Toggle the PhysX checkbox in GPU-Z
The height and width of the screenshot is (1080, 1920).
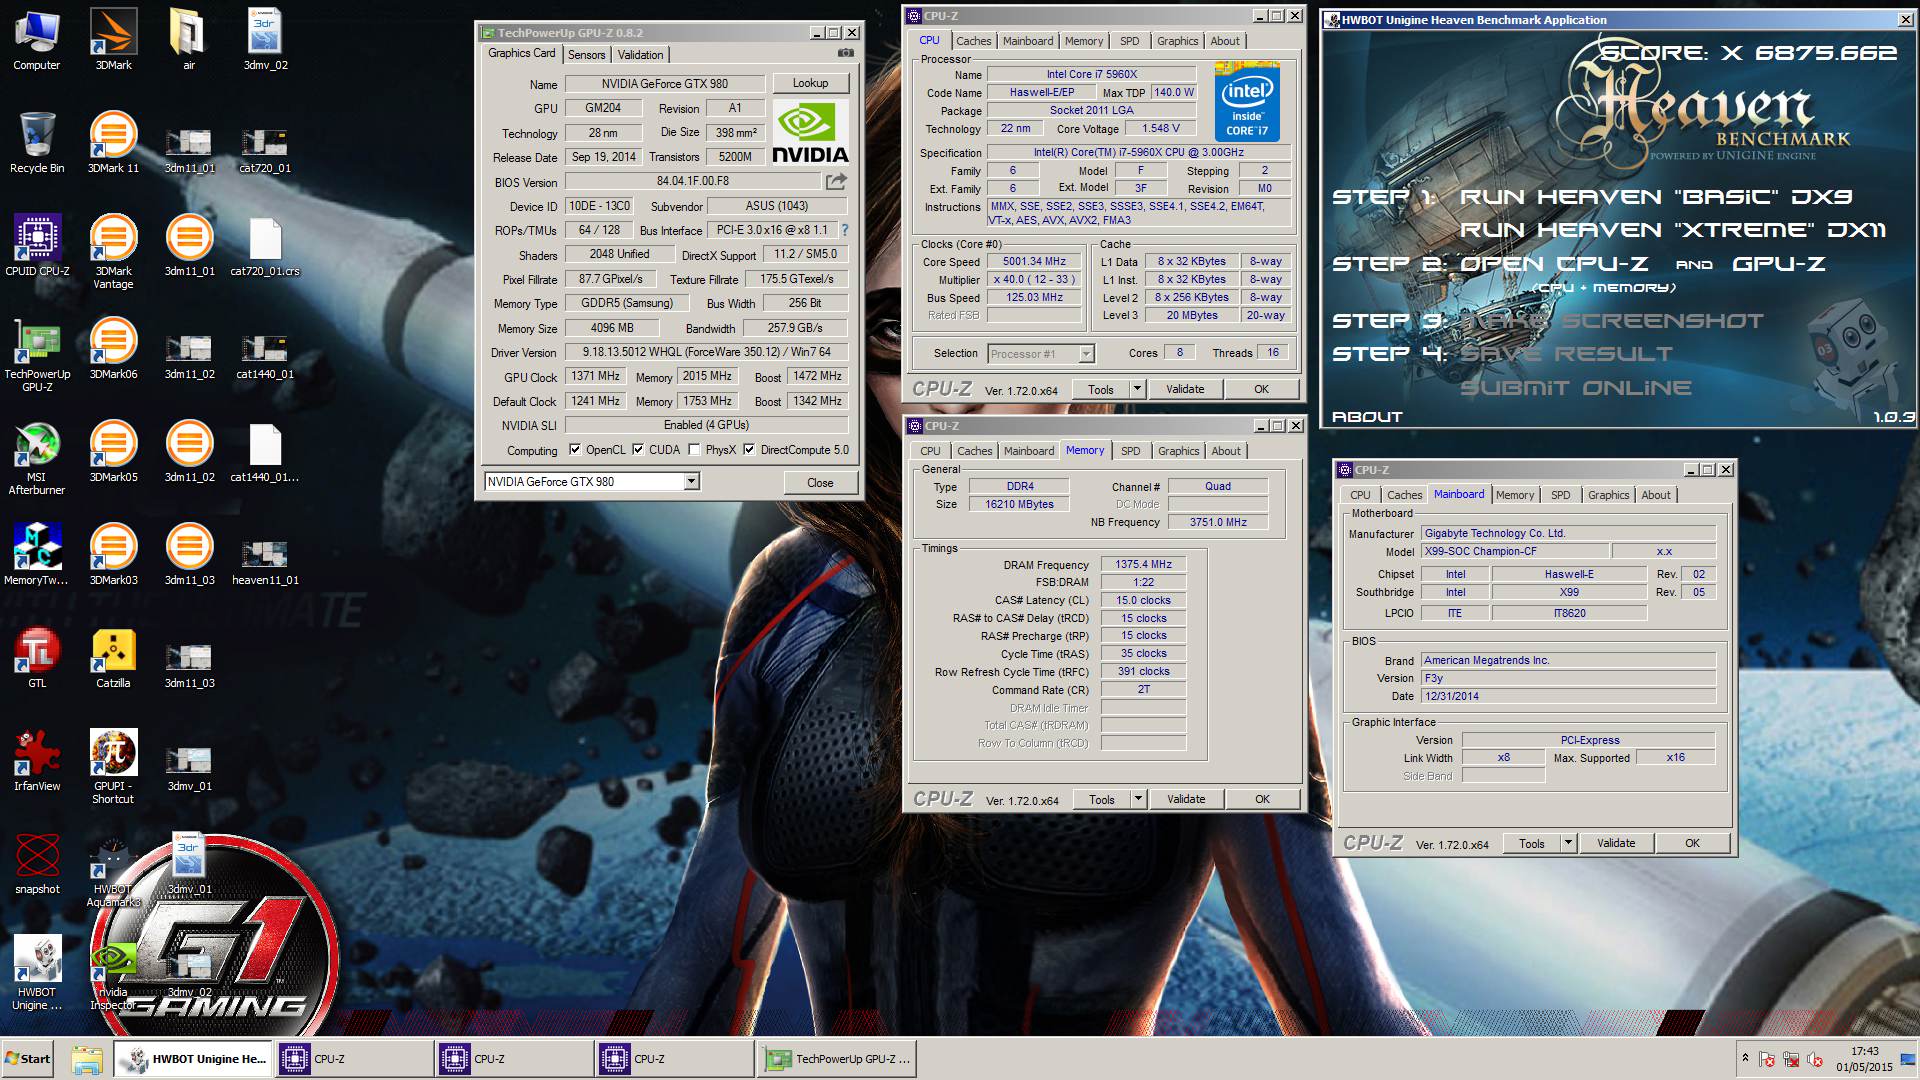[x=694, y=450]
